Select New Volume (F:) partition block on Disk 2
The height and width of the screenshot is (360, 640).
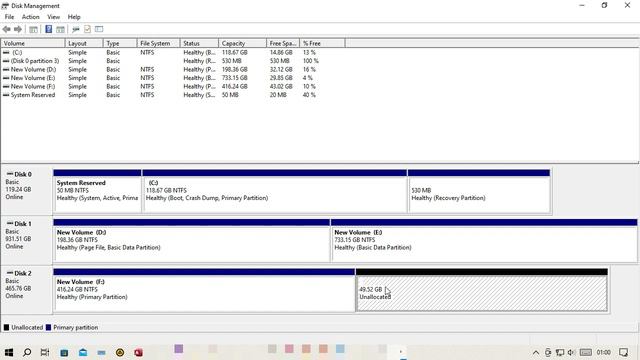pos(204,290)
